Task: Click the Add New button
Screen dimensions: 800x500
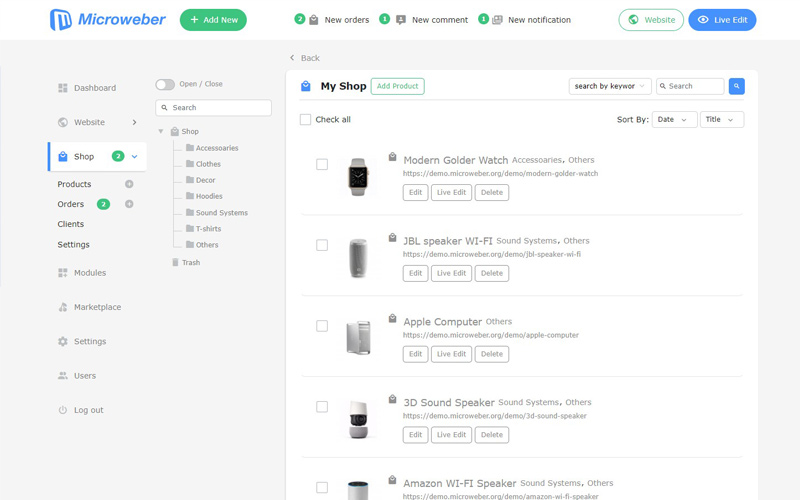Action: pyautogui.click(x=213, y=20)
